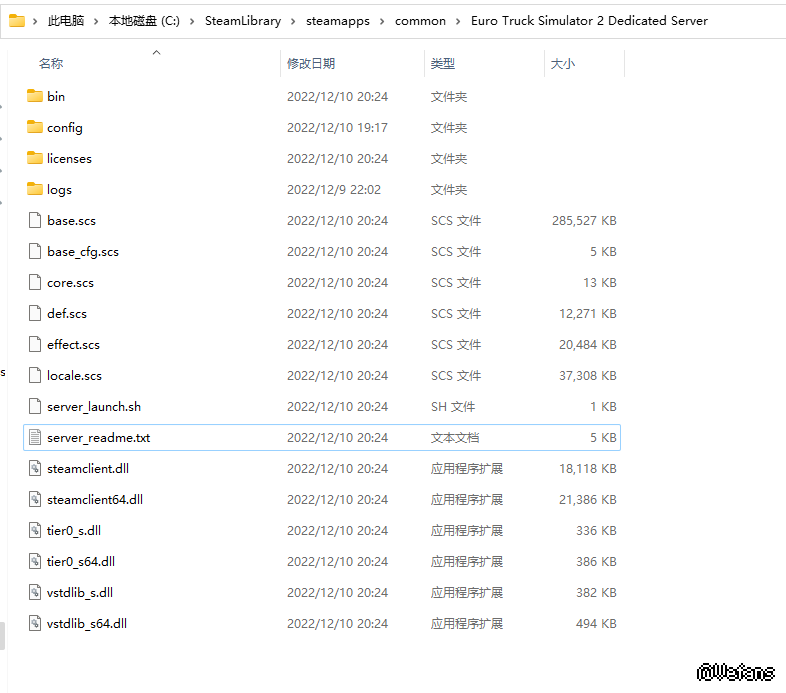
Task: Select the steamclient.dll file name
Action: coord(88,469)
